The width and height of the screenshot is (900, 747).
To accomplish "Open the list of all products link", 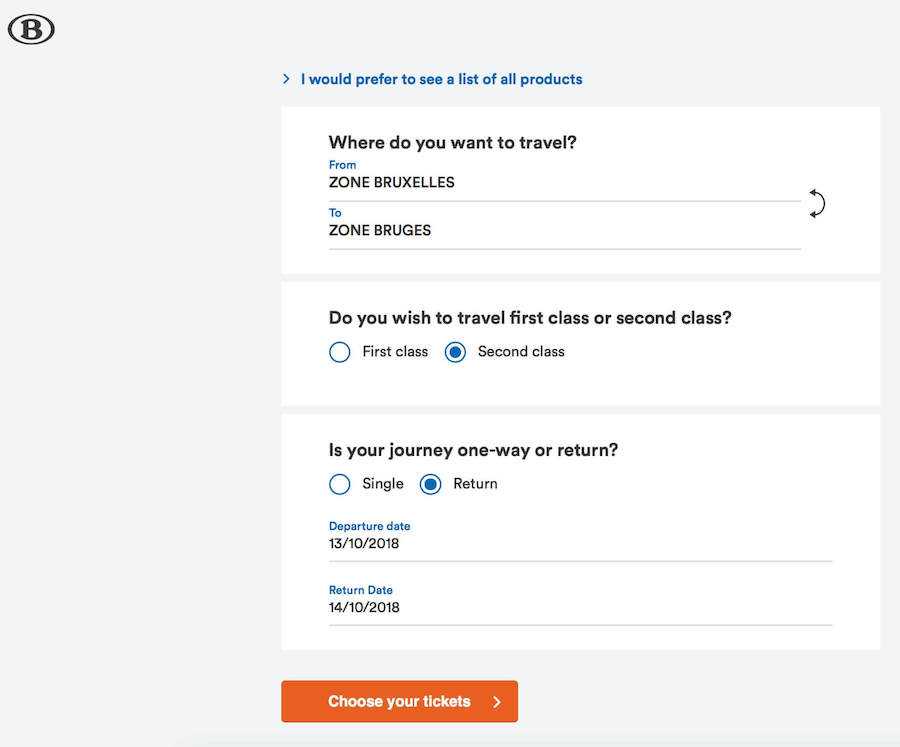I will pos(441,79).
